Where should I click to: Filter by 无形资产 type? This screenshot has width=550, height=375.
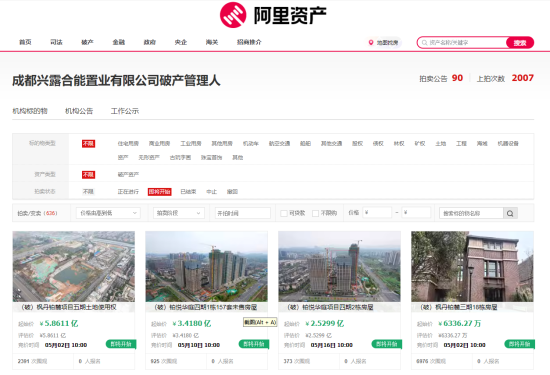[149, 158]
